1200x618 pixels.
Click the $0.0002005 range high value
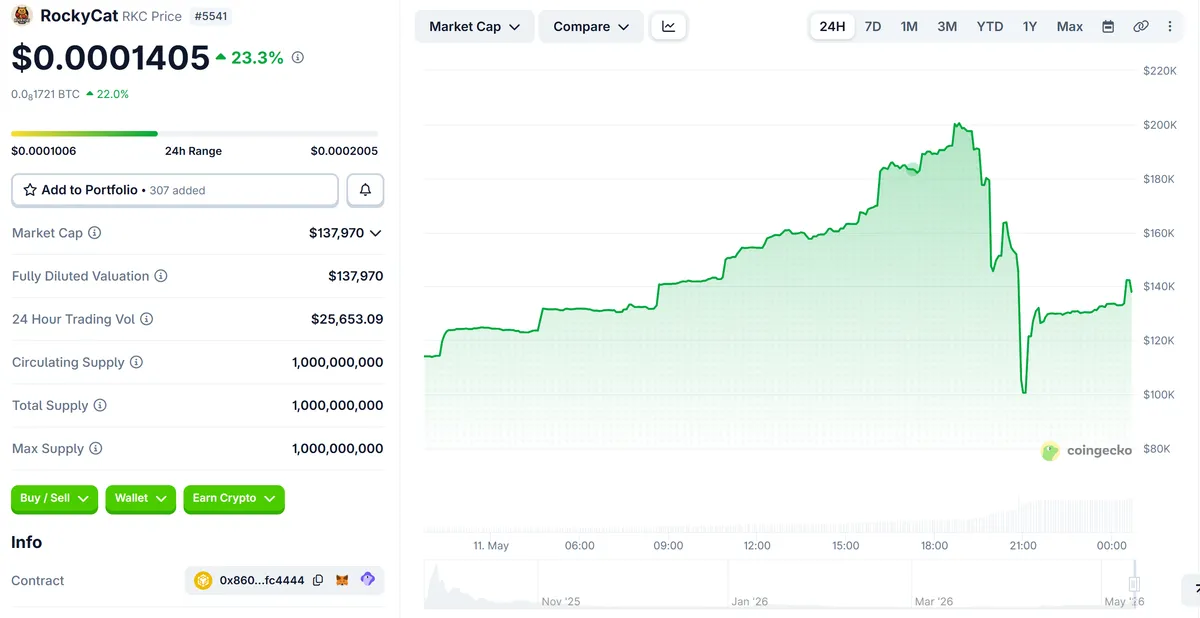pyautogui.click(x=344, y=151)
